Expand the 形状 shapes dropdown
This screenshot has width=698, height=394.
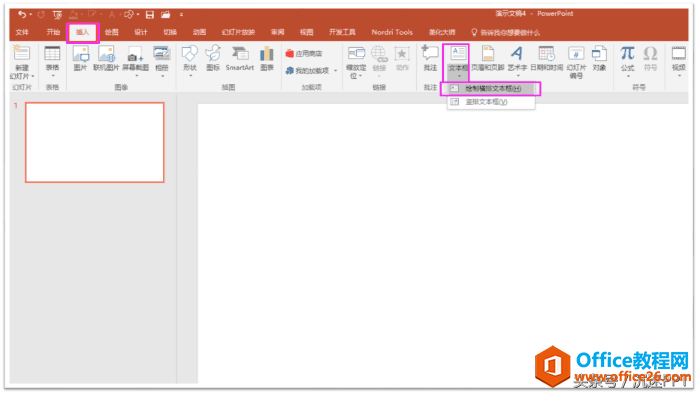(x=190, y=76)
